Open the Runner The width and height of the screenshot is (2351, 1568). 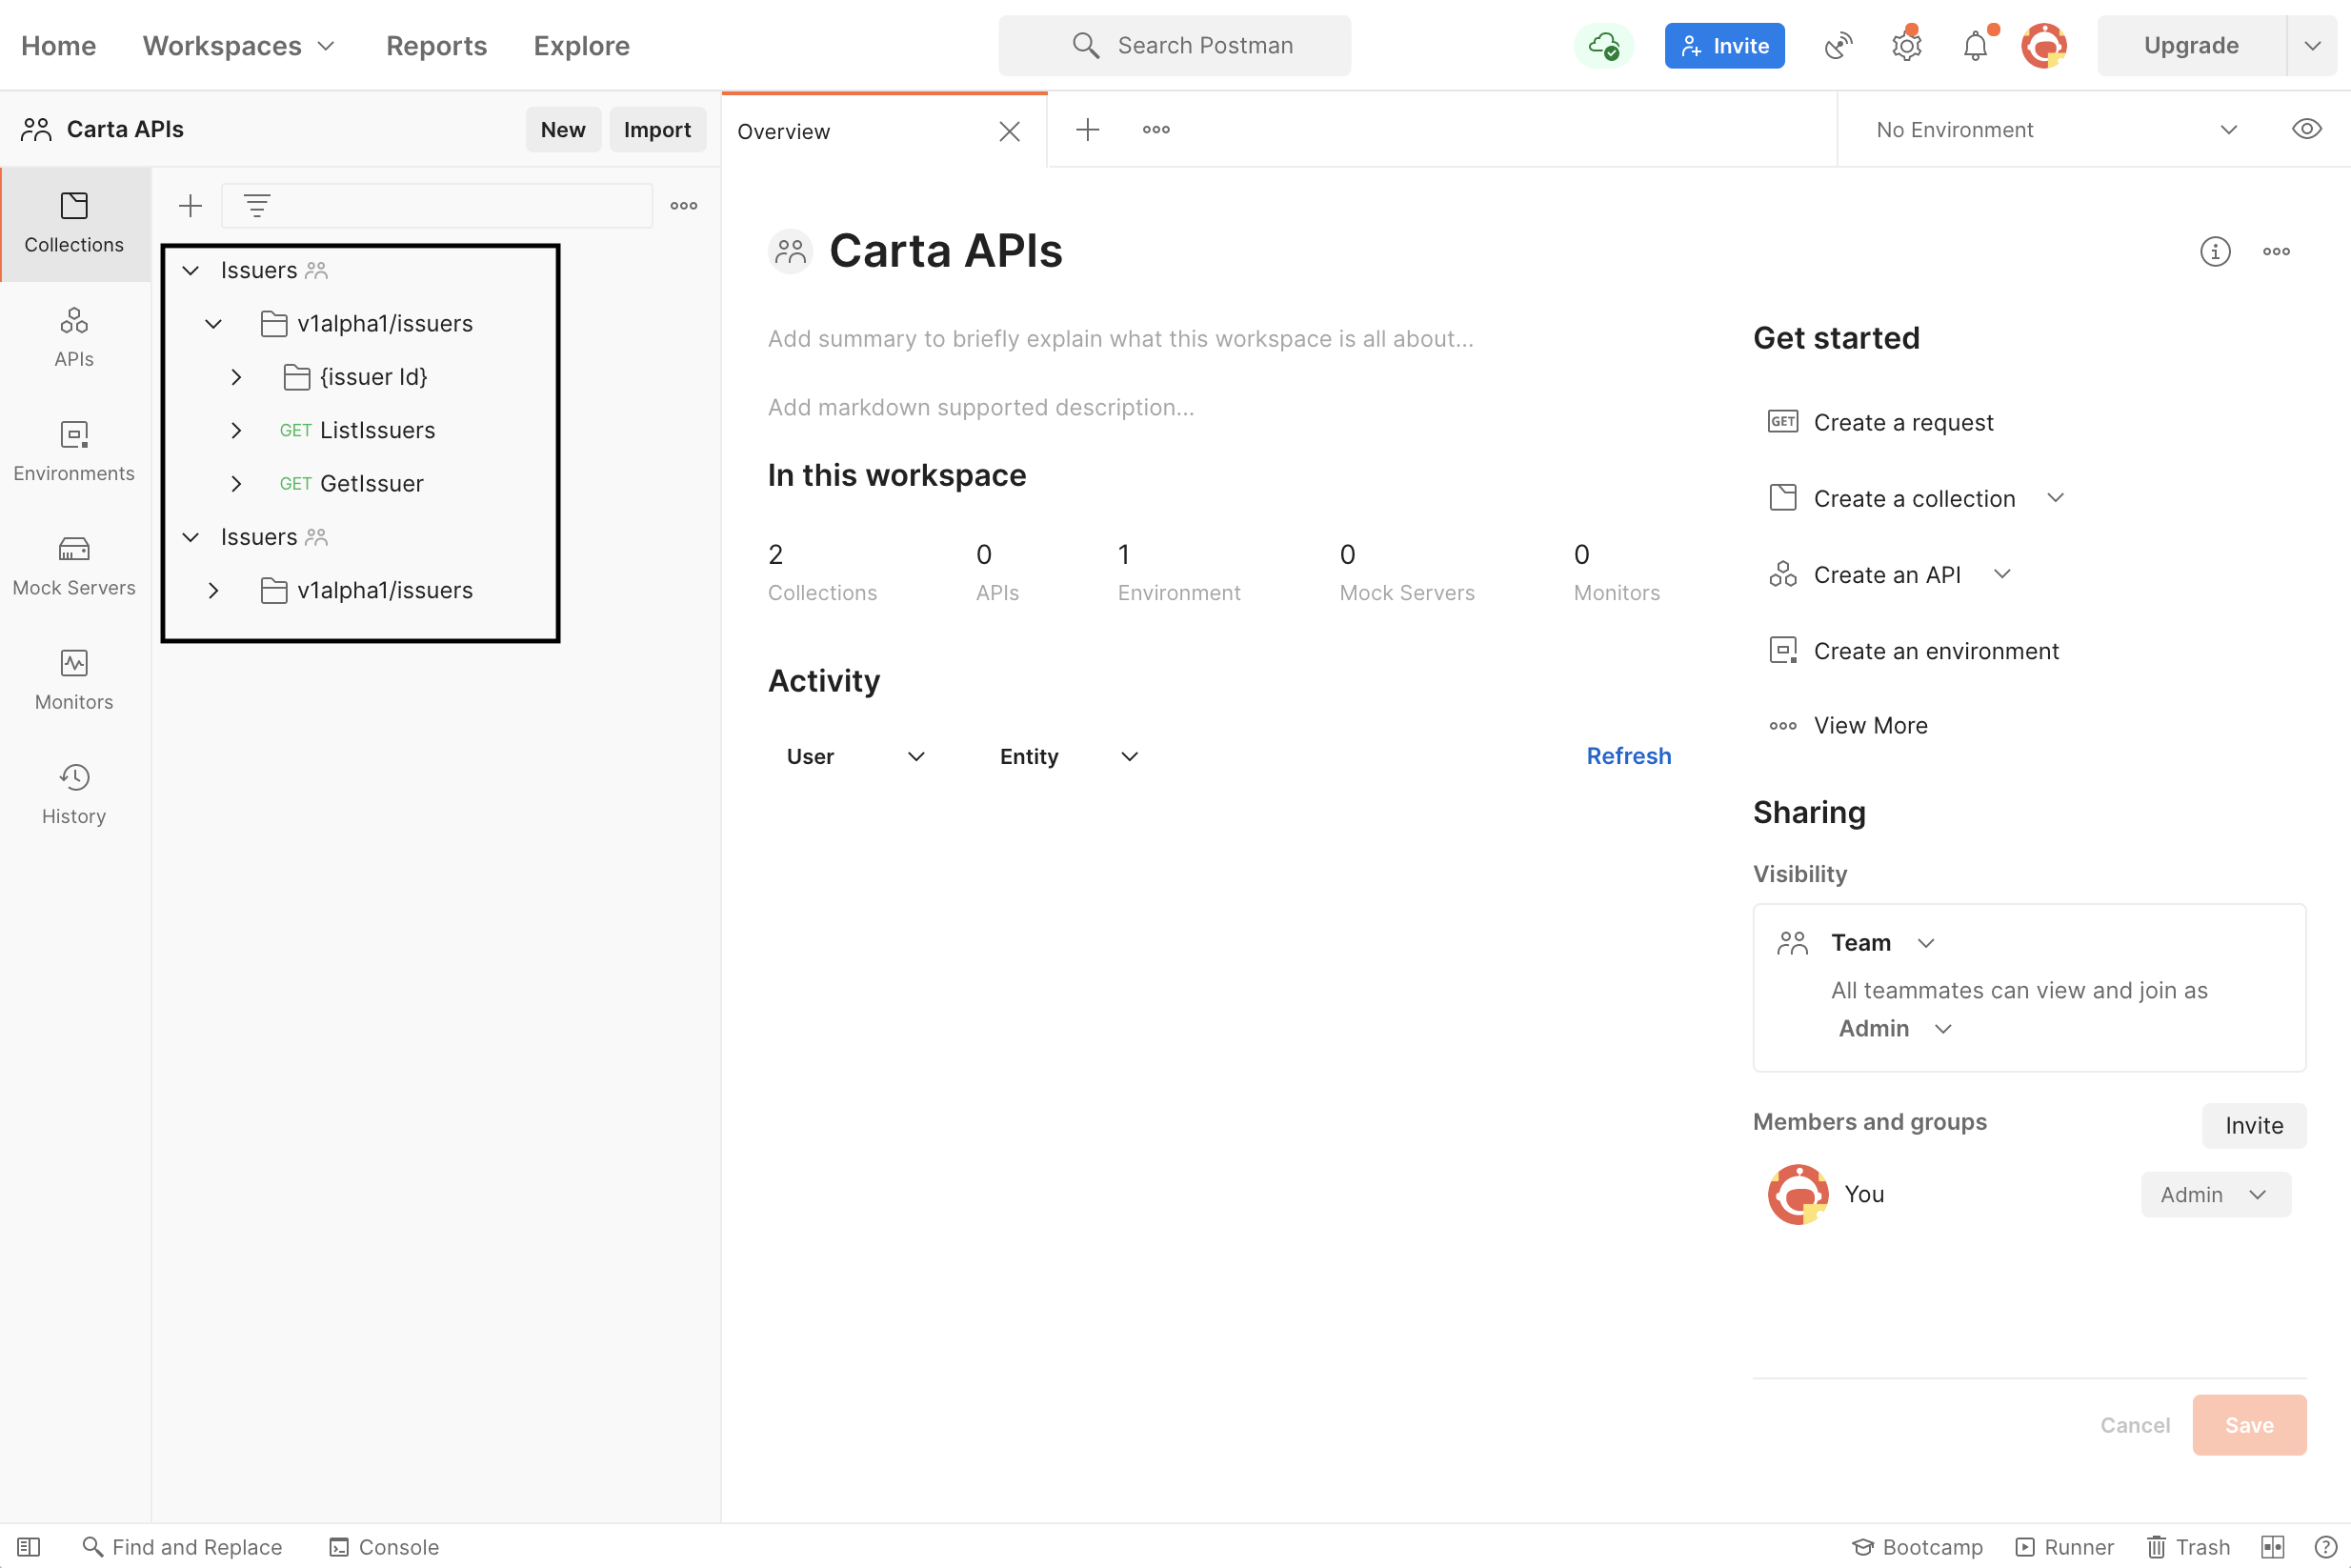click(2064, 1547)
